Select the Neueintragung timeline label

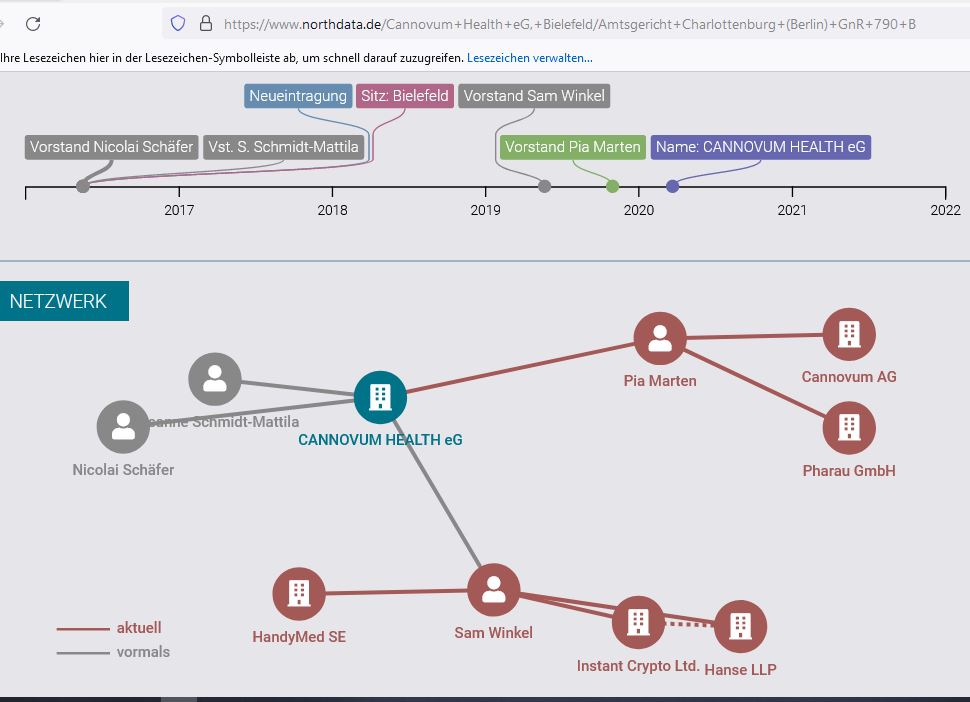tap(298, 96)
